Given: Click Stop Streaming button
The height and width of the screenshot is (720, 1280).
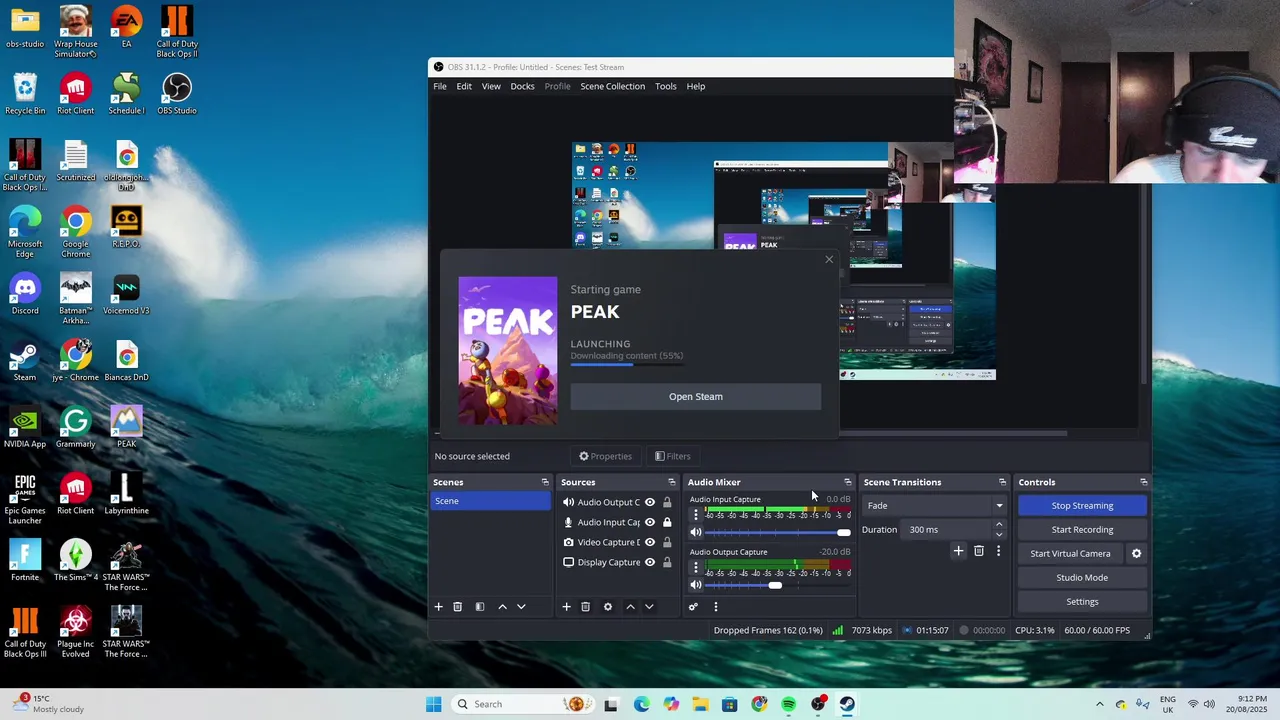Looking at the screenshot, I should (1082, 506).
